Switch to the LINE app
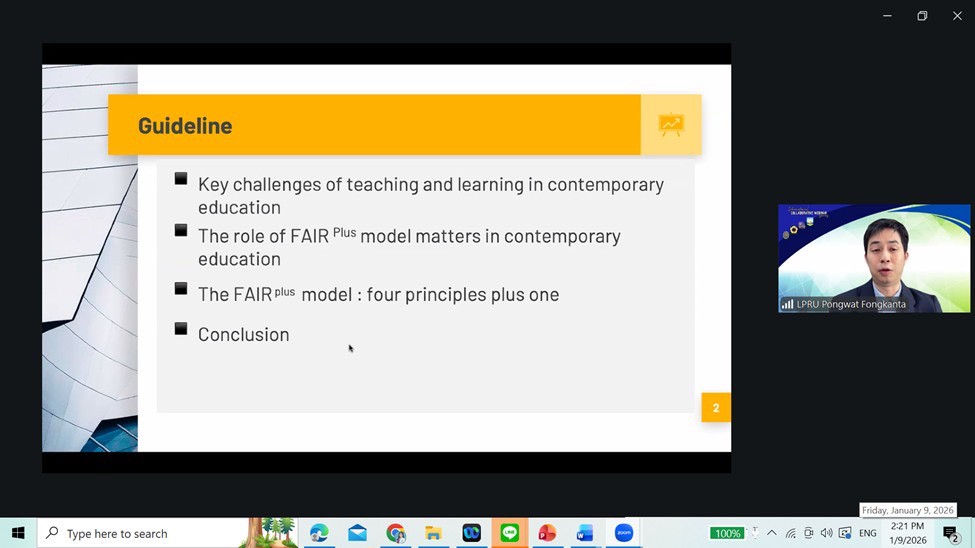This screenshot has width=975, height=548. click(x=509, y=533)
